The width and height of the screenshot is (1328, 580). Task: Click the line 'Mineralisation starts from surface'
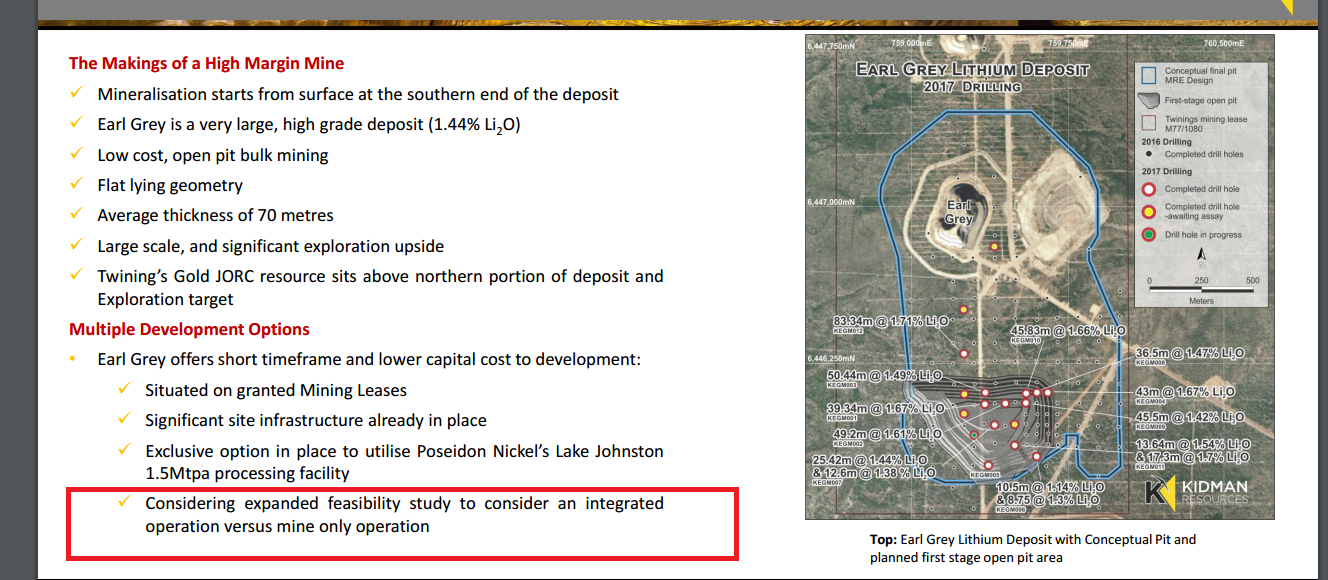358,94
